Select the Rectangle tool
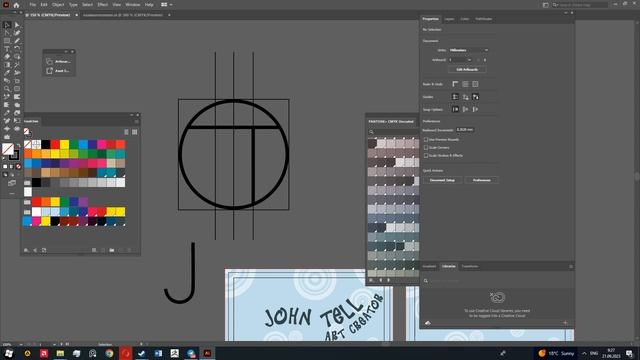 tap(7, 41)
